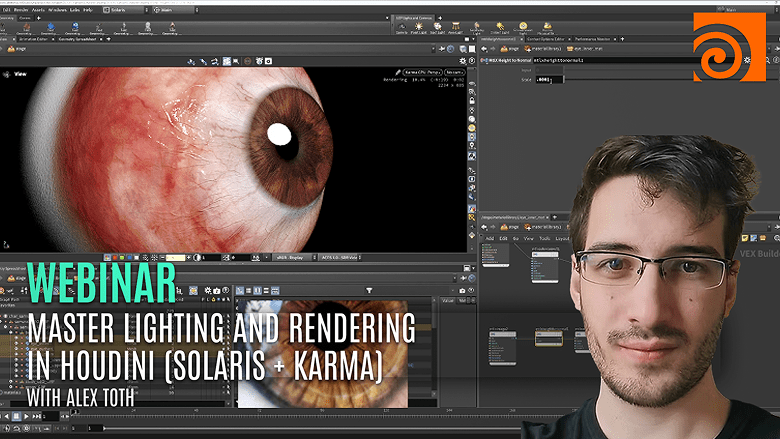Switch to the Animation Editor tab
This screenshot has width=780, height=439.
(x=34, y=39)
